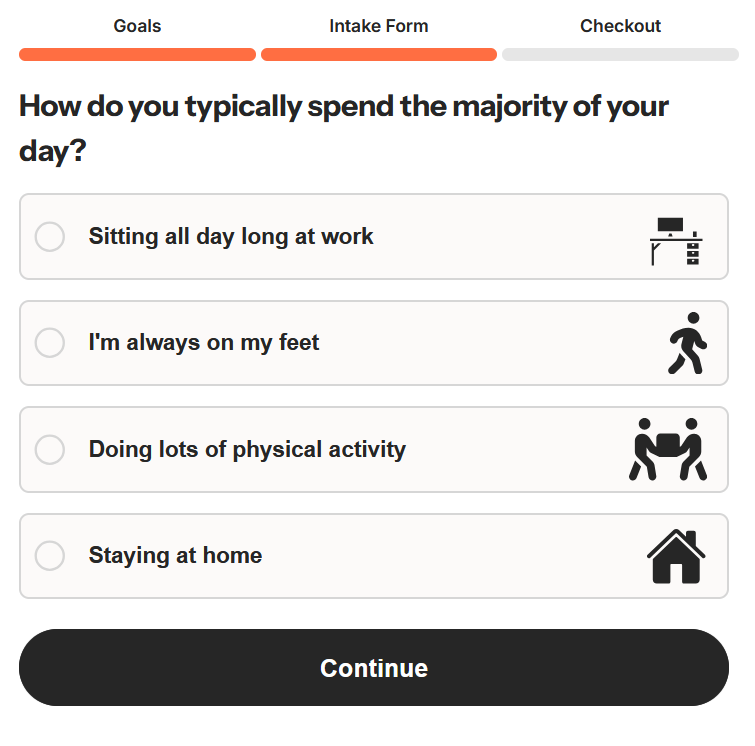The height and width of the screenshot is (746, 755).
Task: Click the desk icon for sitting at work
Action: click(676, 241)
